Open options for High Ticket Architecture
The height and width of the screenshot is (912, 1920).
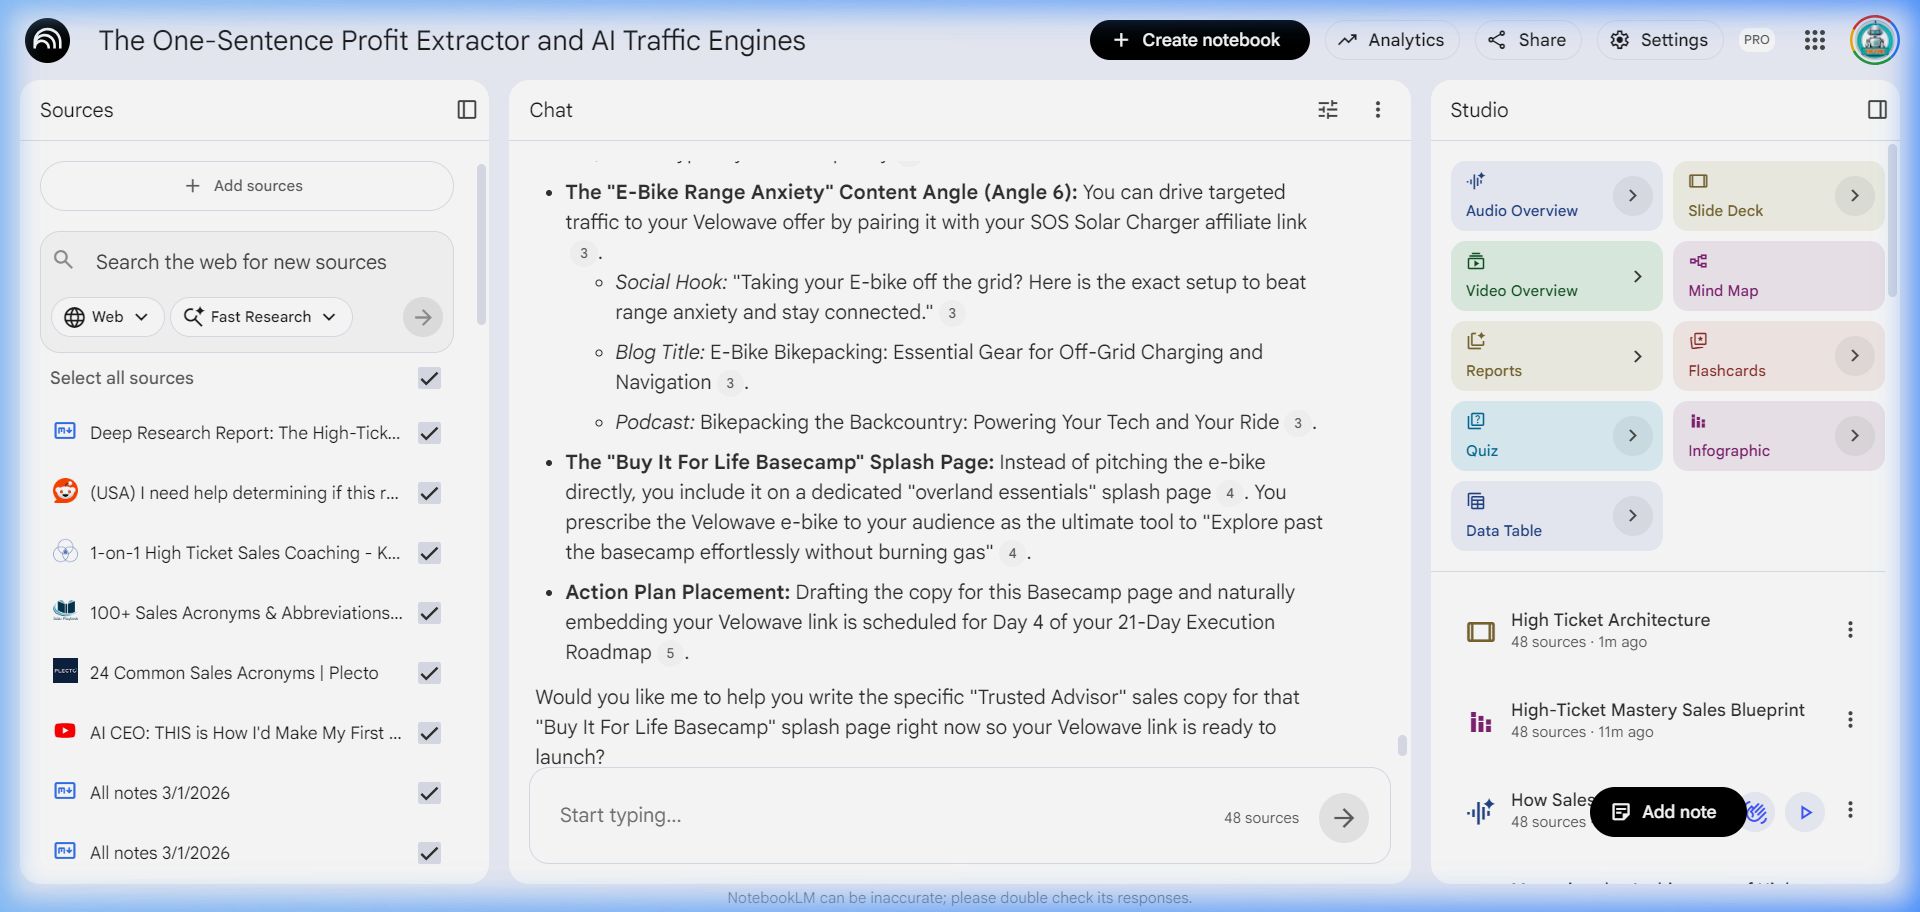tap(1850, 630)
